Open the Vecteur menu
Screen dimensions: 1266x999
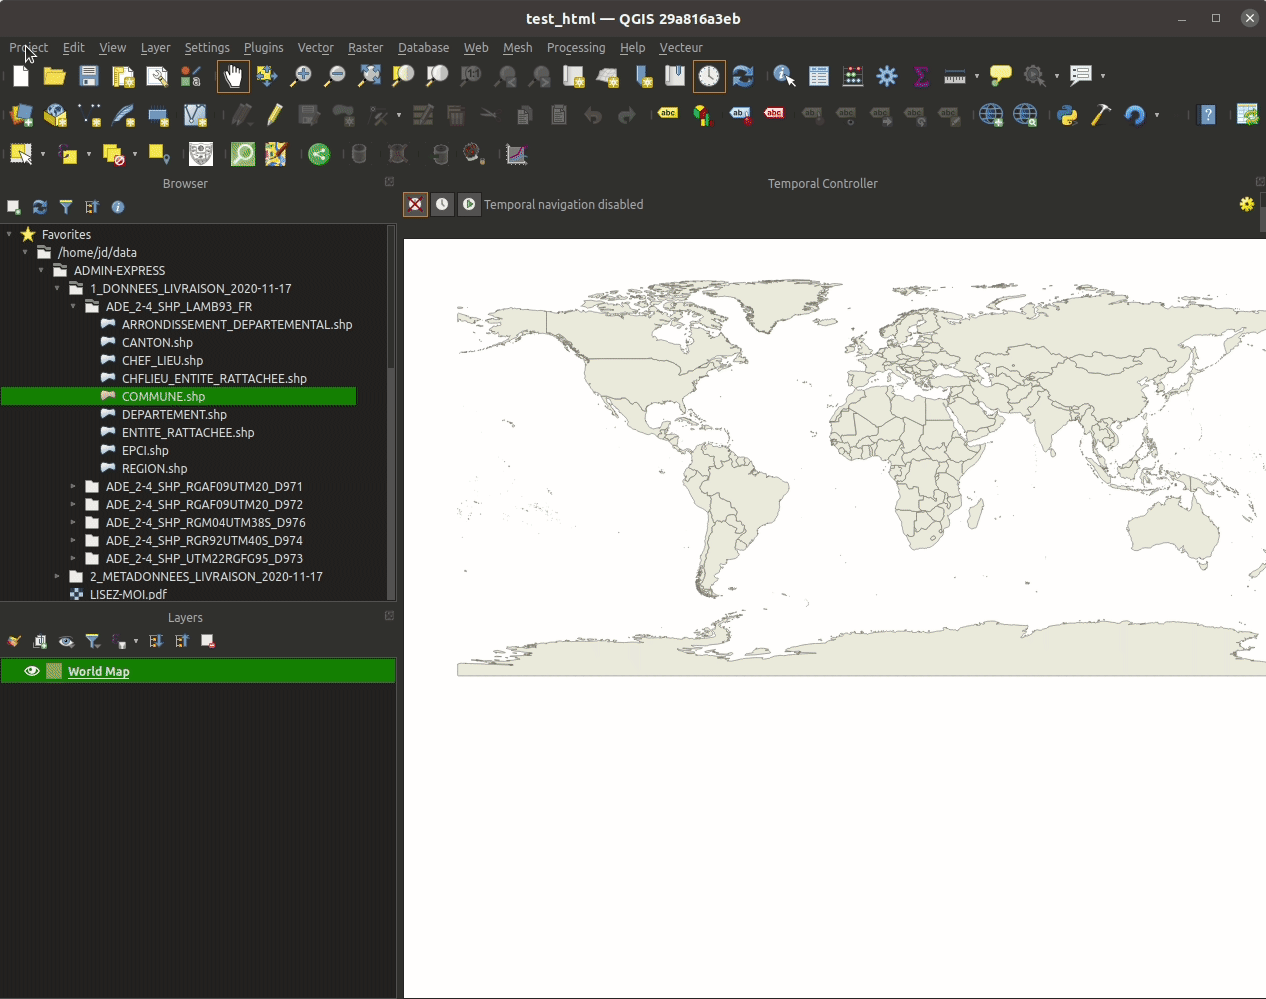pos(681,47)
